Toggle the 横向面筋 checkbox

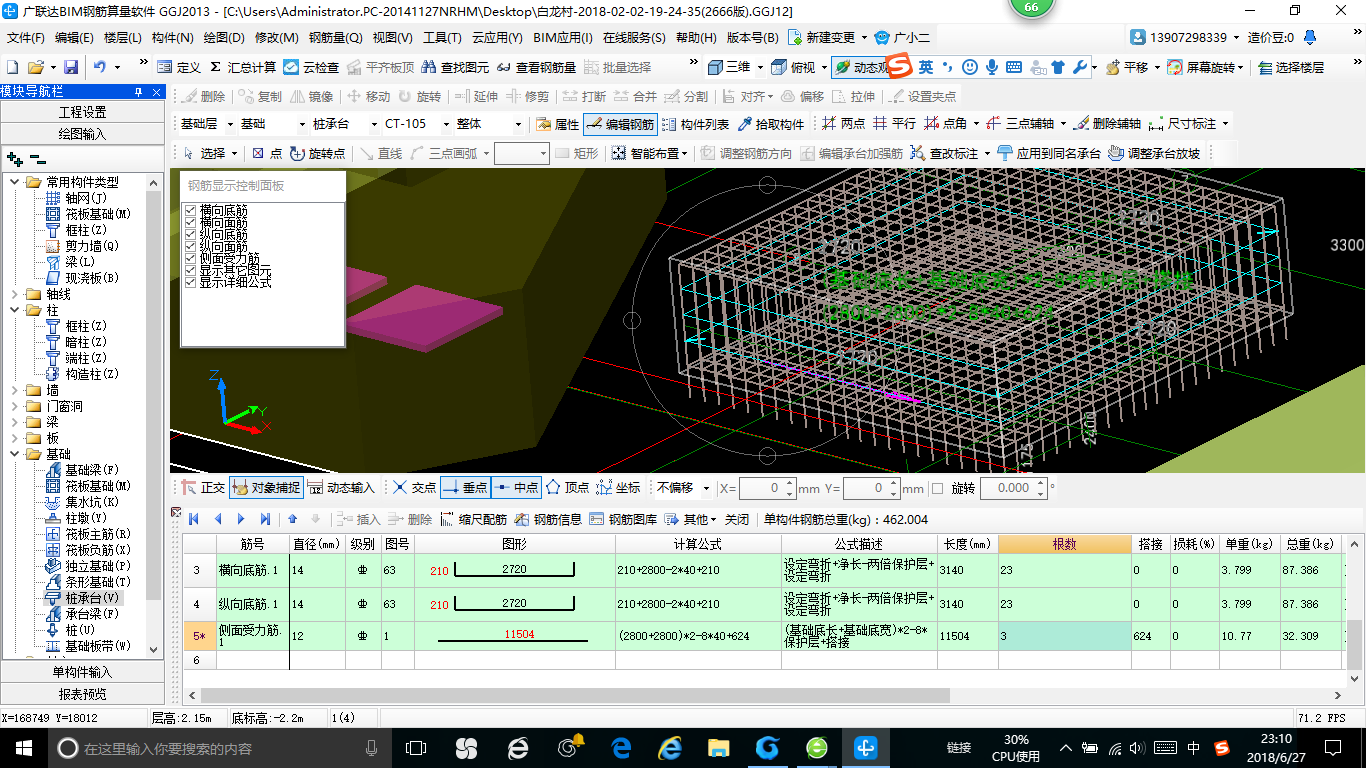[191, 223]
